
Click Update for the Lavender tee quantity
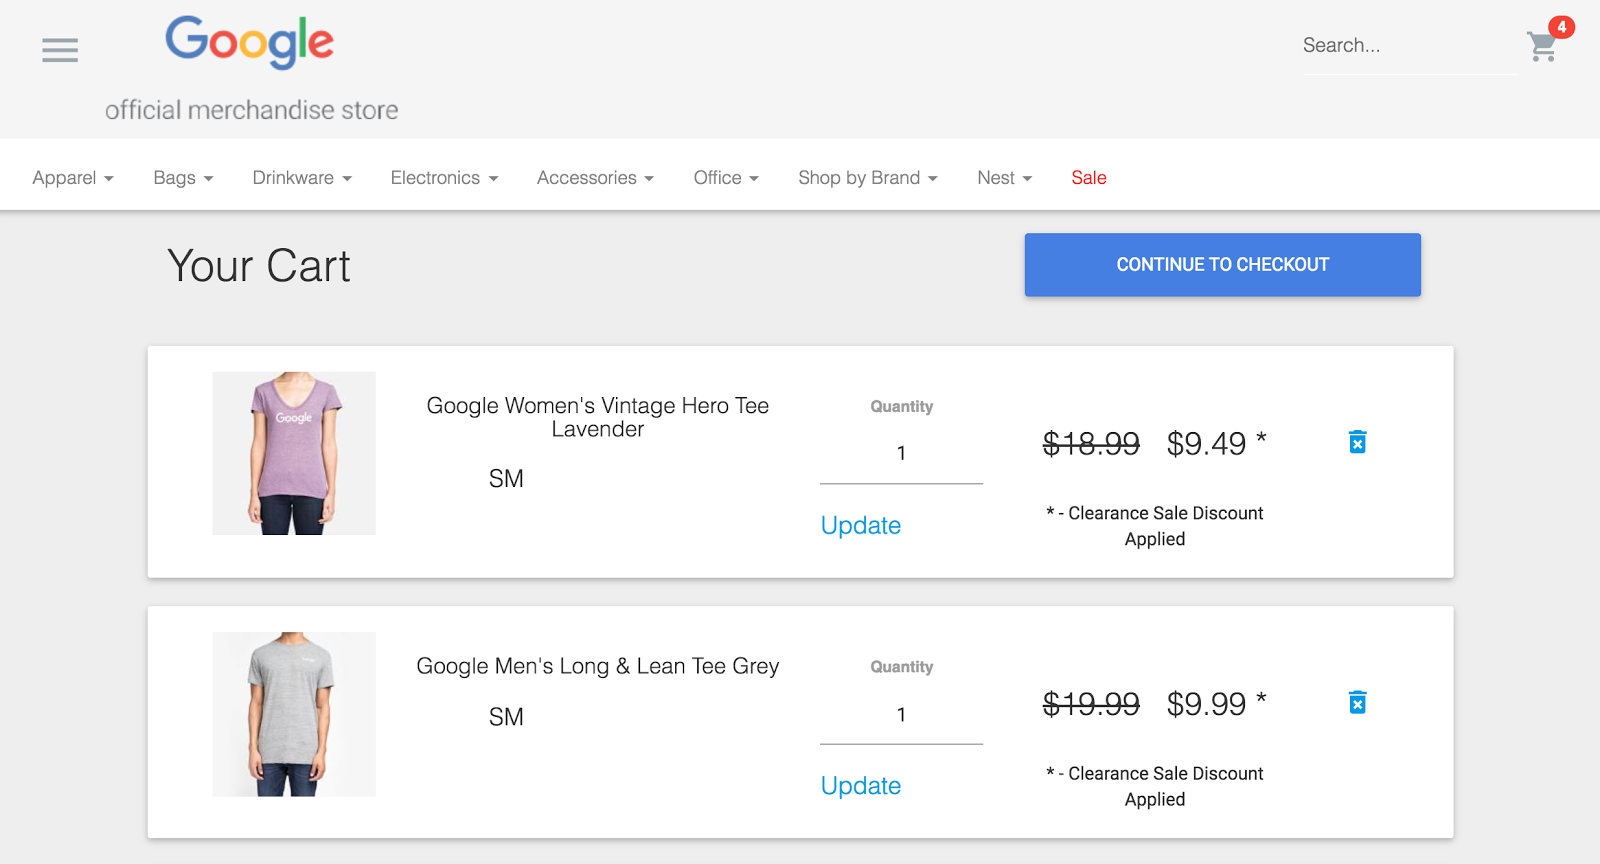click(860, 526)
